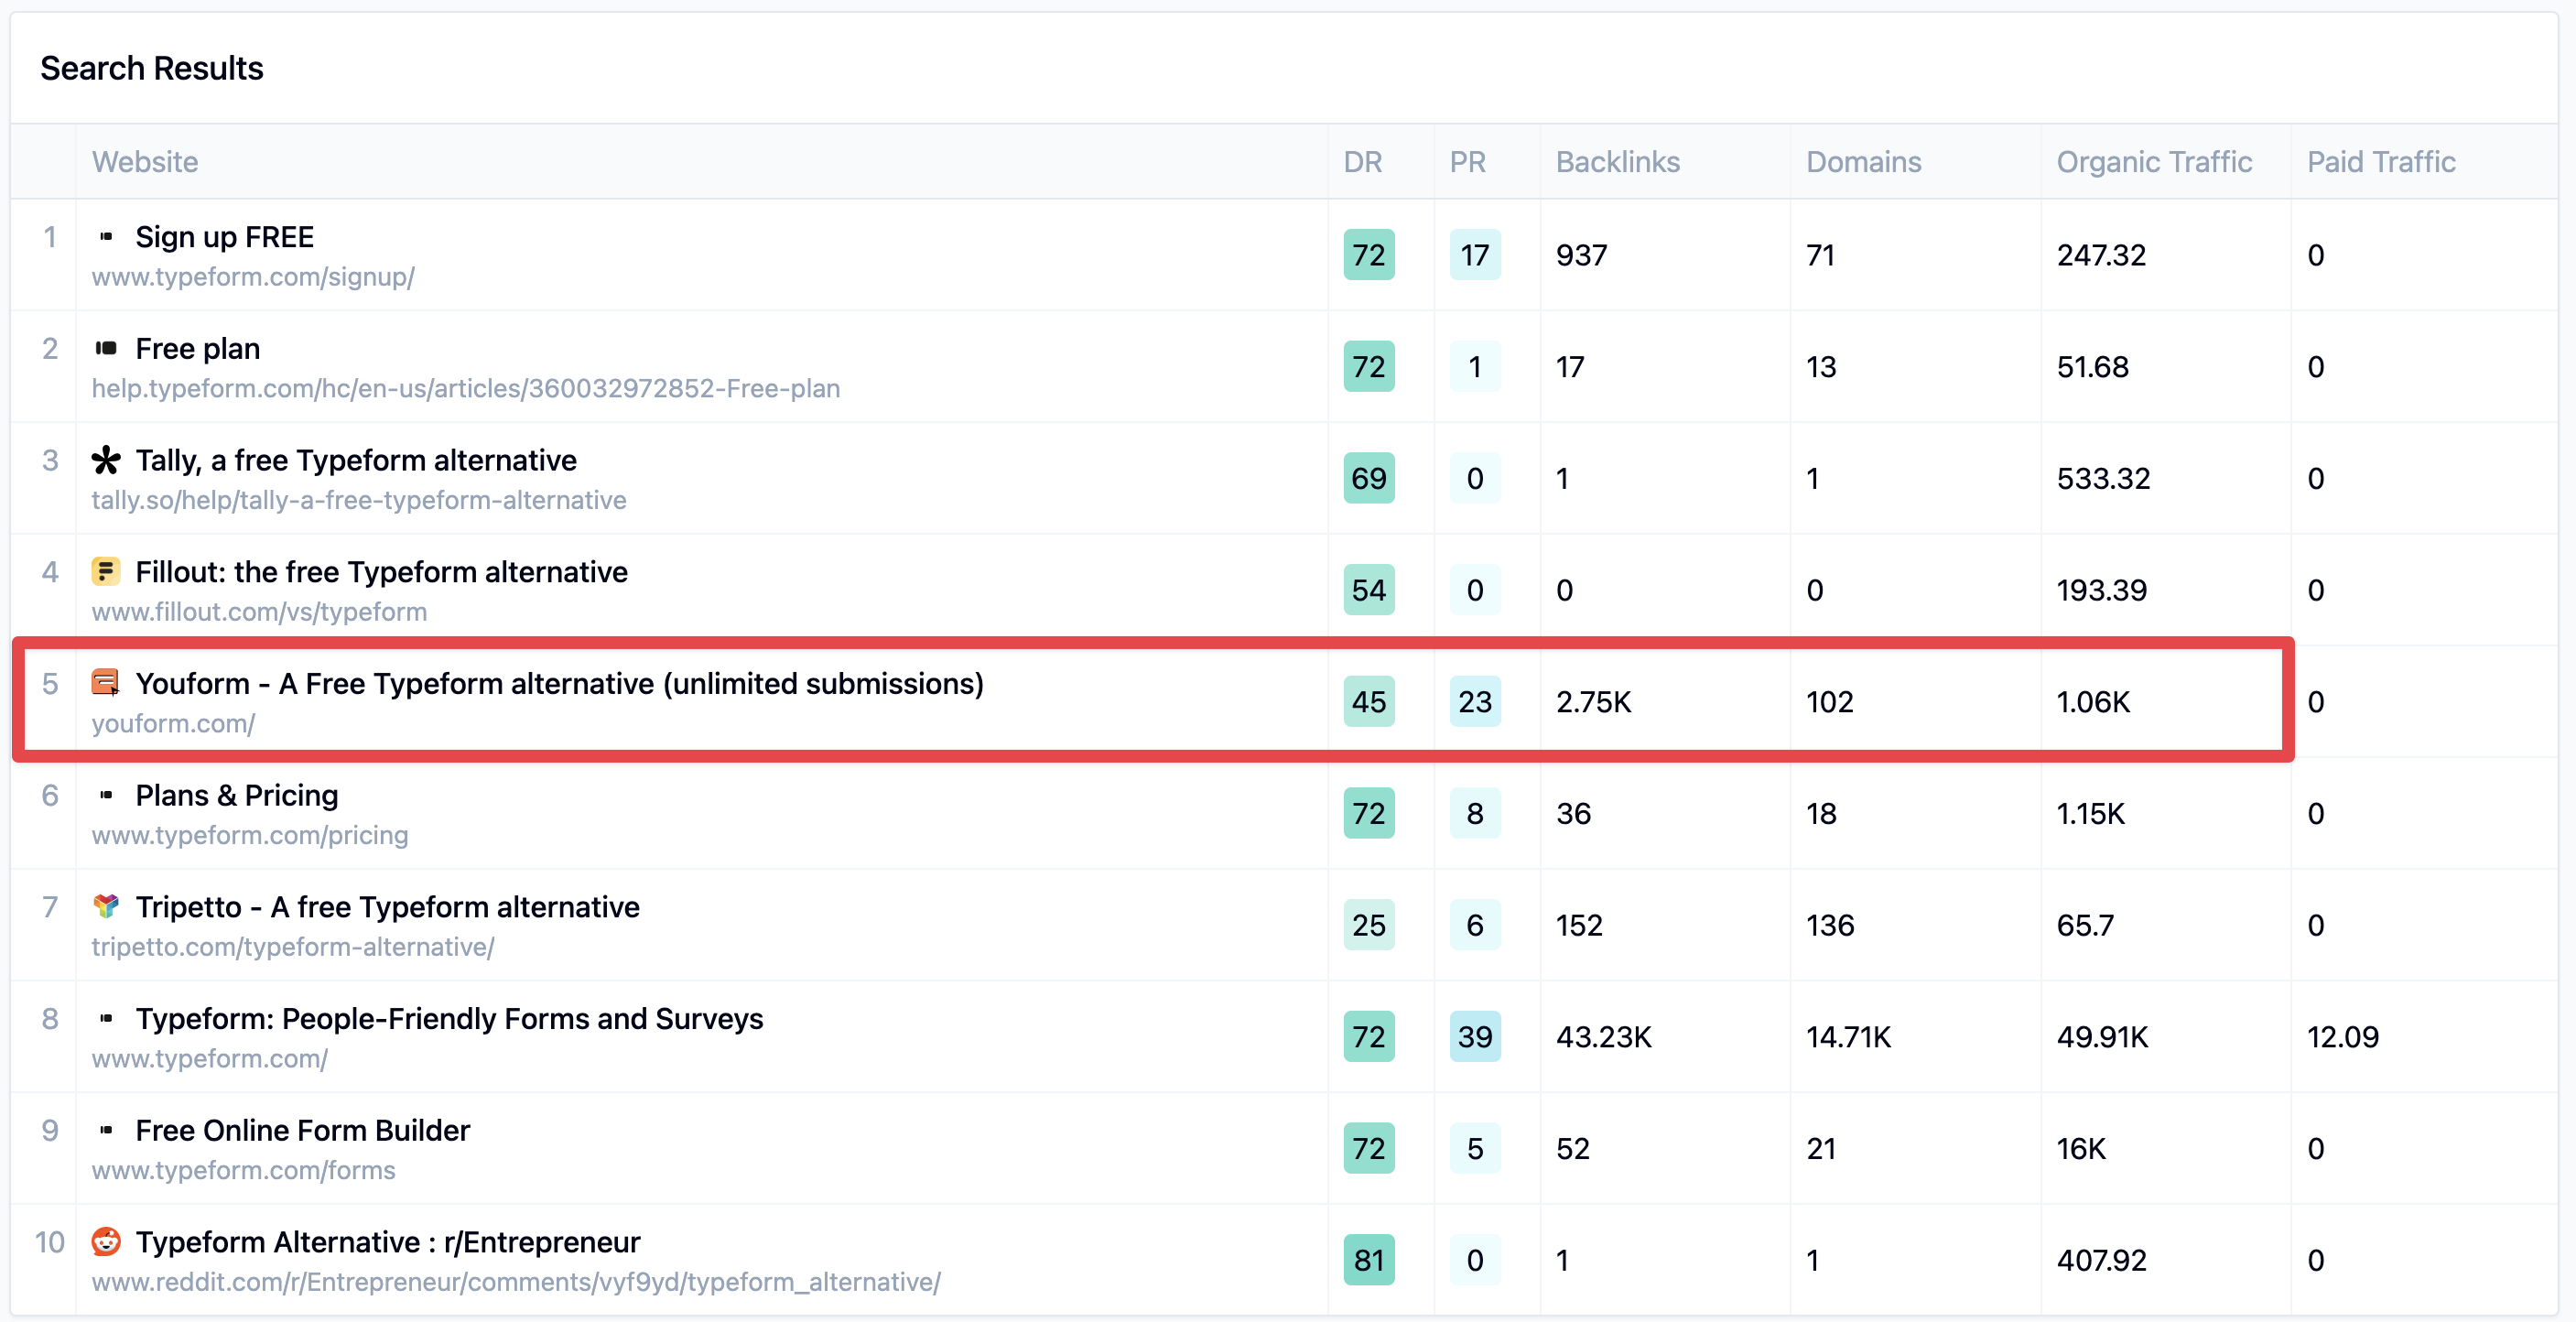
Task: Click the PR badge 39 for Typeform homepage
Action: pyautogui.click(x=1474, y=1037)
